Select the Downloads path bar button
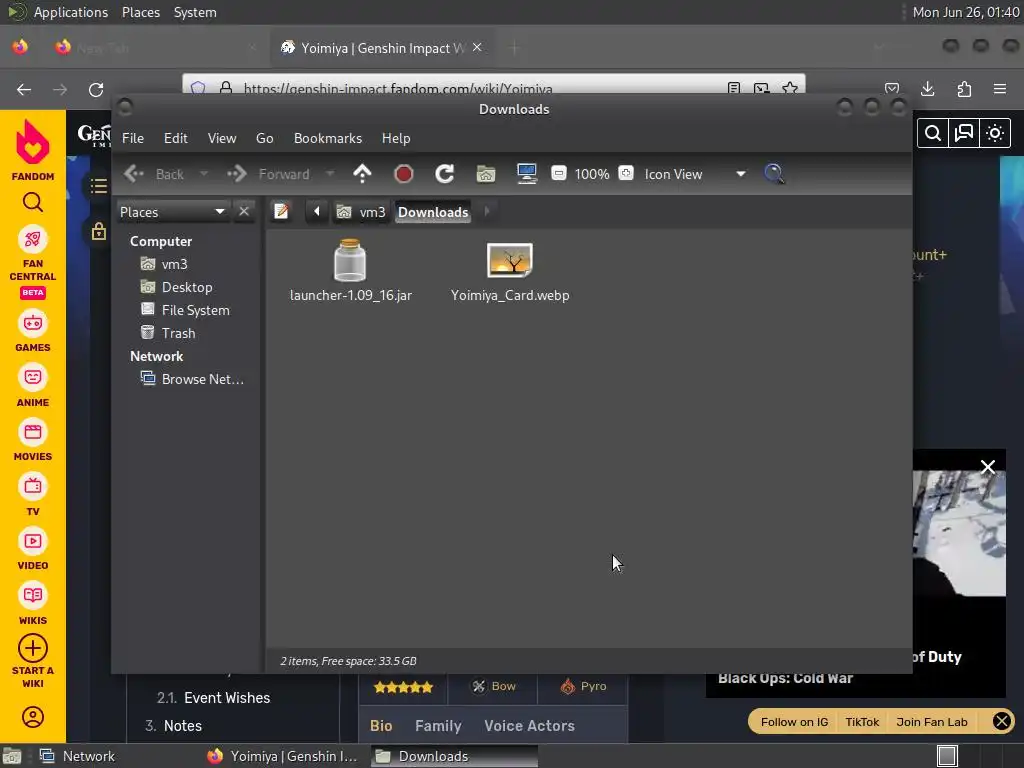The image size is (1024, 768). [433, 212]
